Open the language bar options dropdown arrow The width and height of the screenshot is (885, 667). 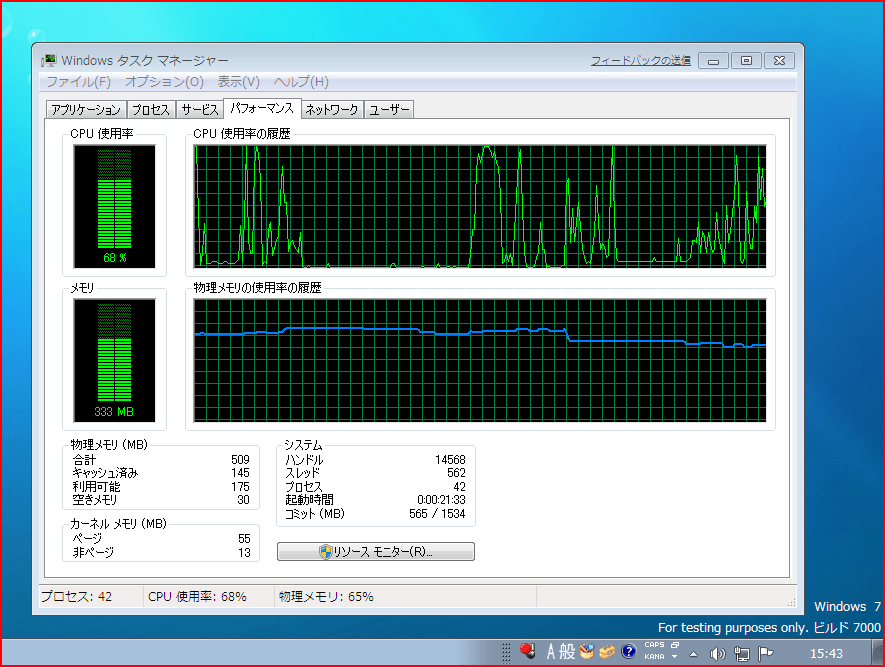pos(674,657)
